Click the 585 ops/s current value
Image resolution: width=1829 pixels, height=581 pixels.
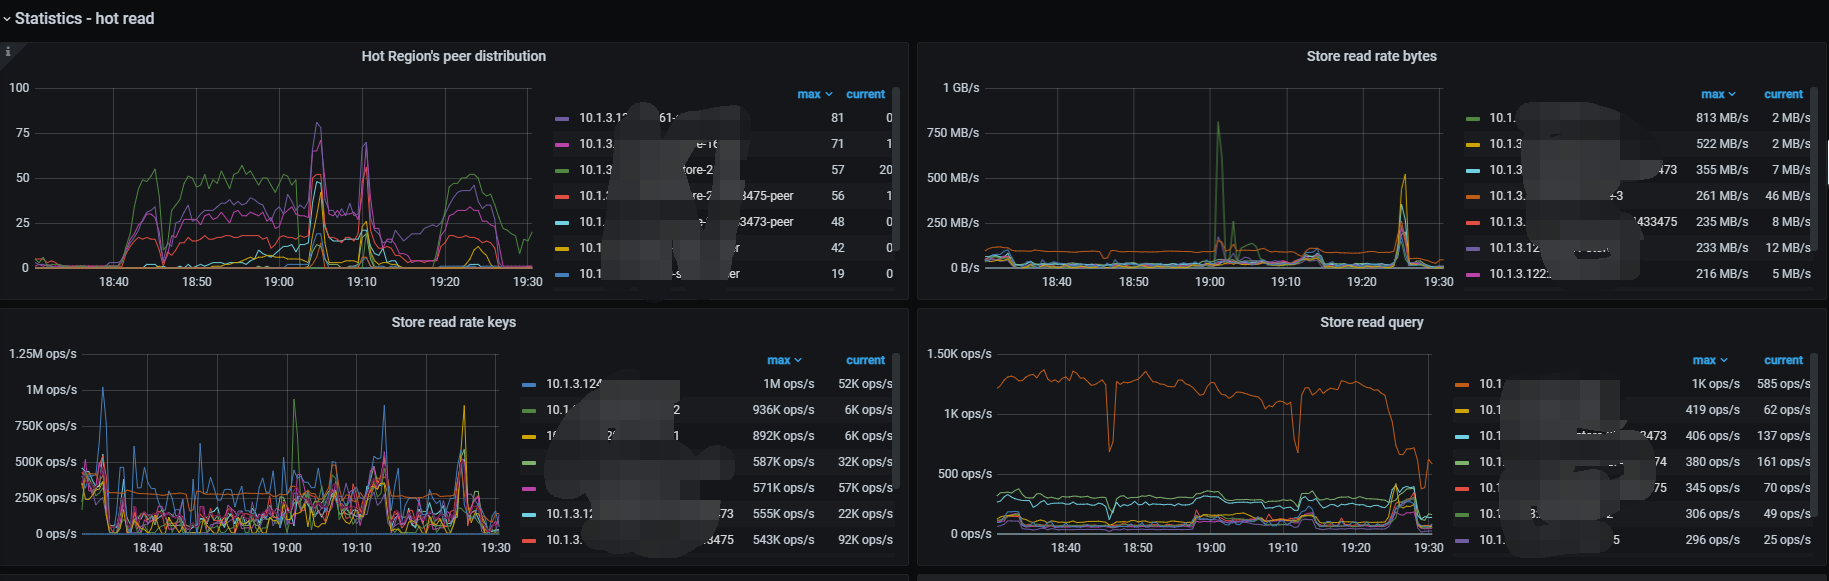(x=1784, y=384)
